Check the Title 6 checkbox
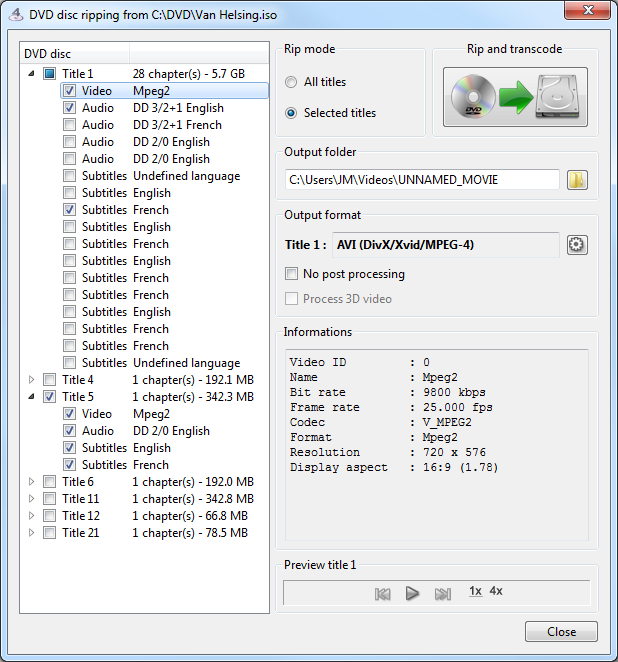 coord(49,482)
